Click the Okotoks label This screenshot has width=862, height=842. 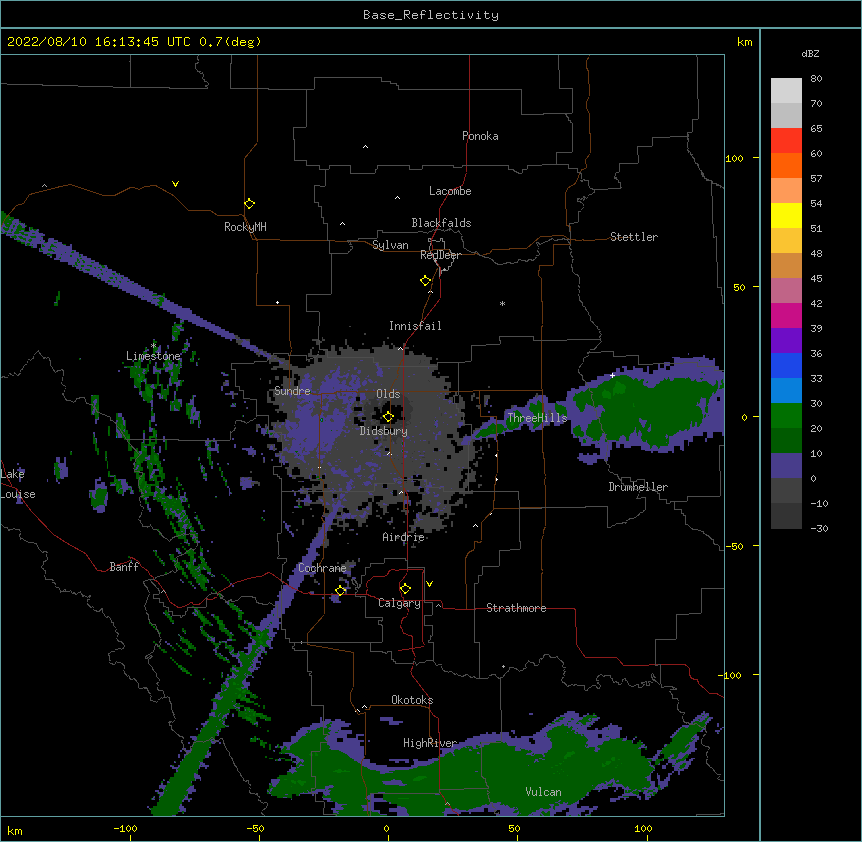pyautogui.click(x=412, y=700)
